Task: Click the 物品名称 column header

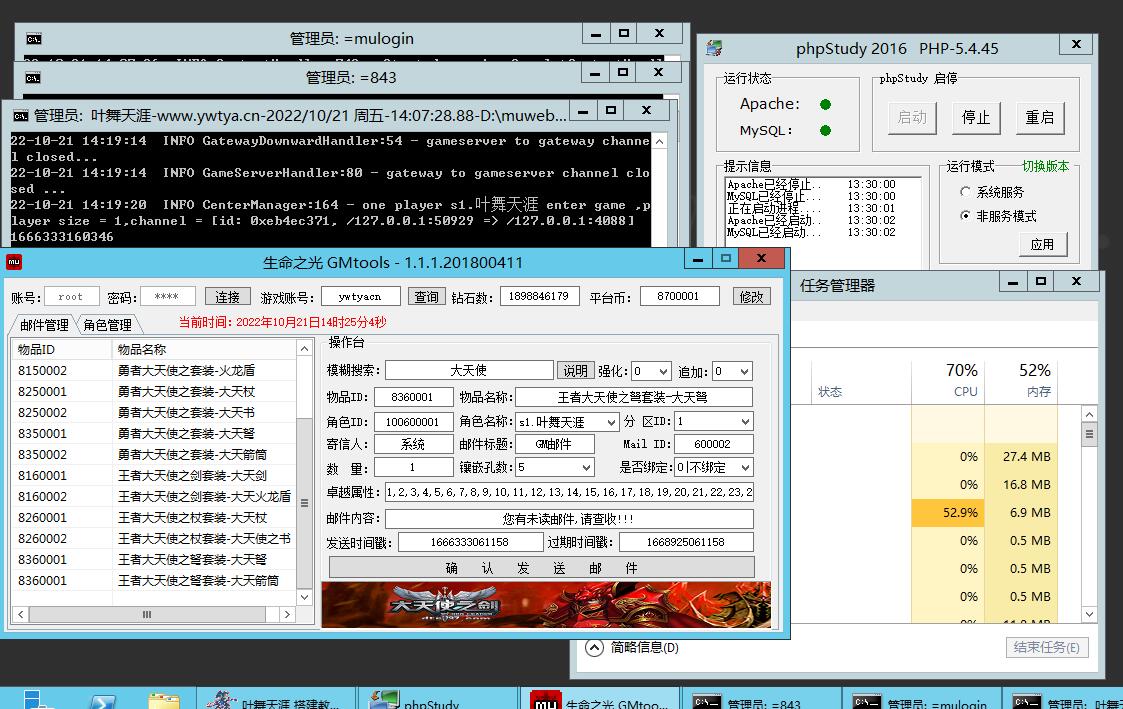Action: 203,349
